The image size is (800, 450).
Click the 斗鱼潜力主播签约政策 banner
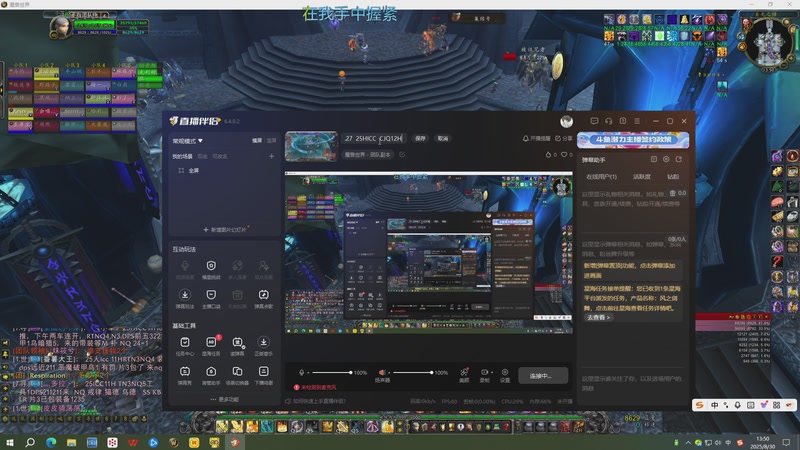coord(633,140)
